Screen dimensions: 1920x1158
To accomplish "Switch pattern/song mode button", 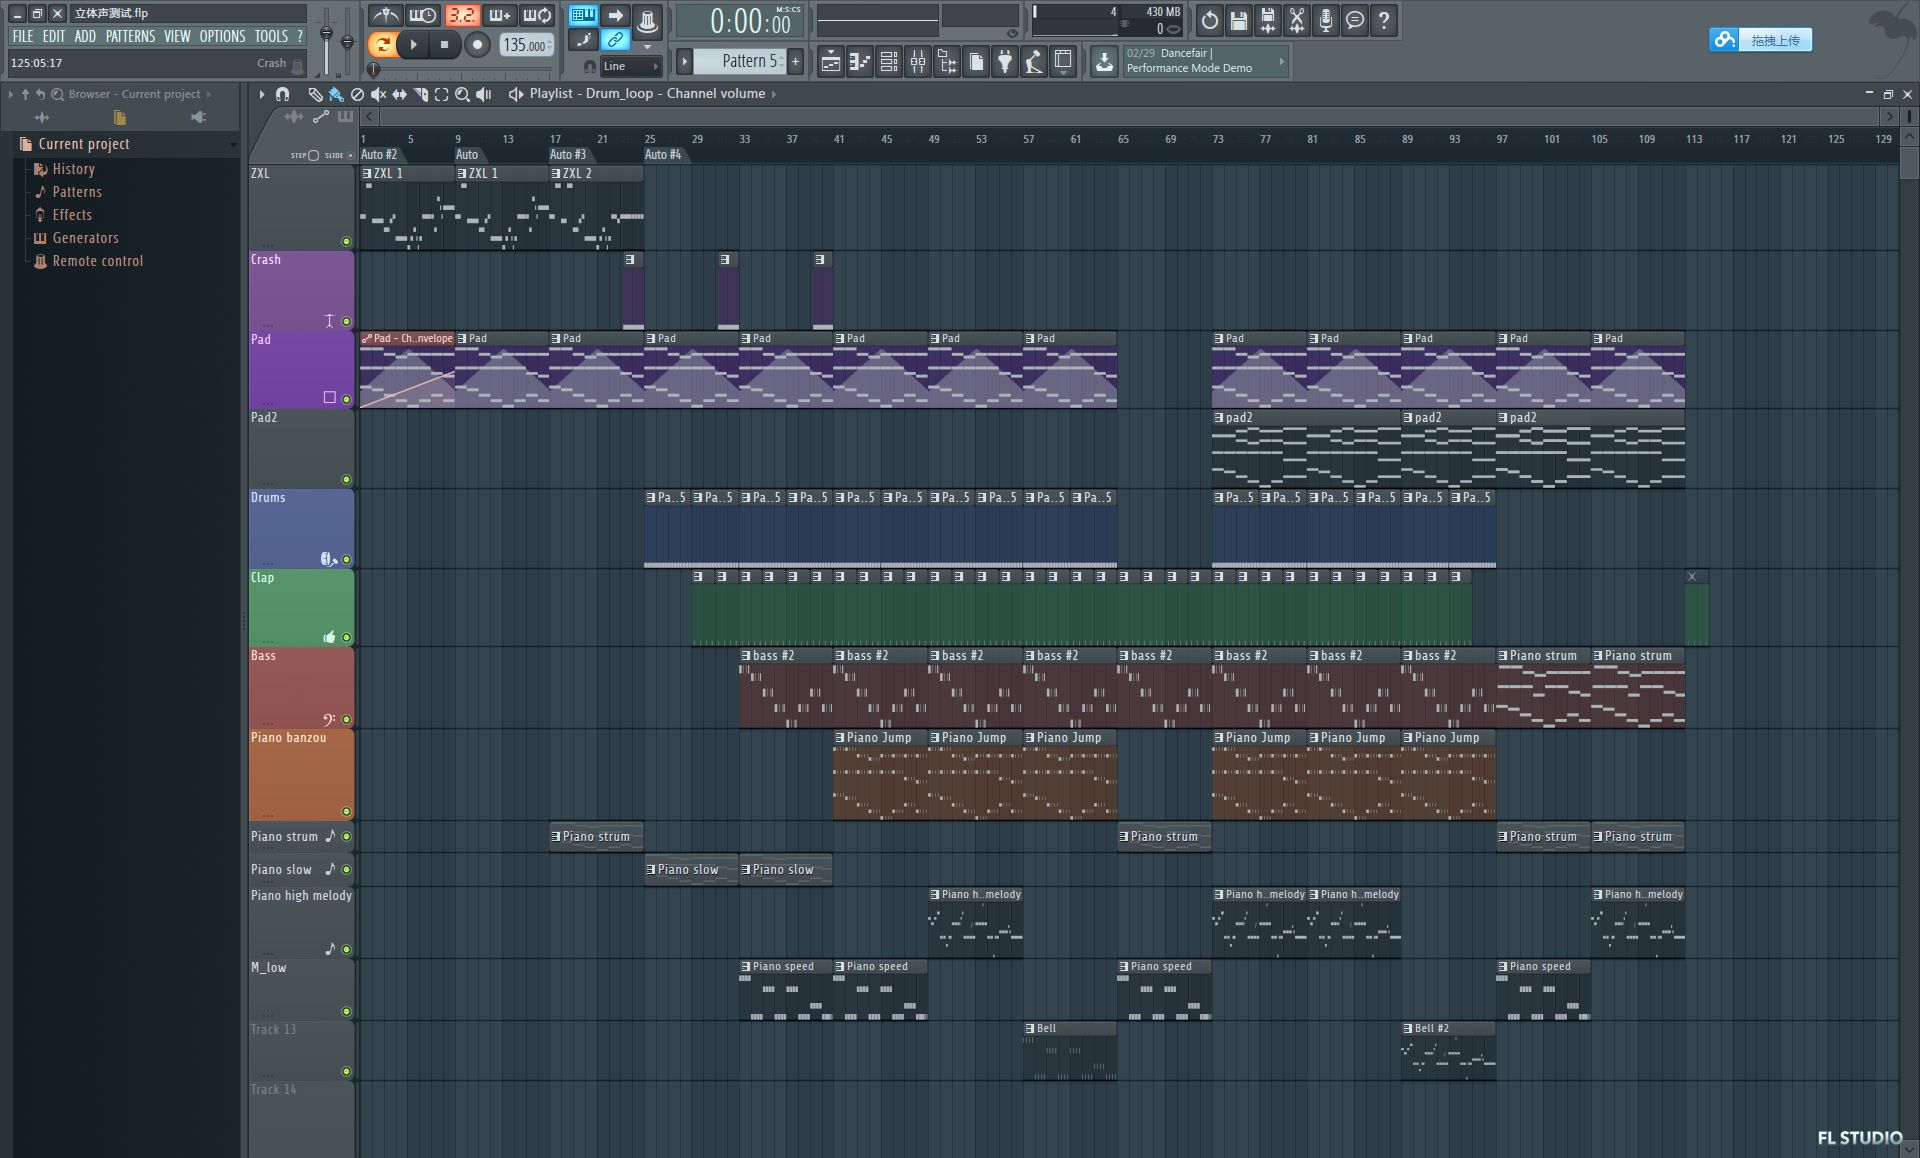I will pyautogui.click(x=381, y=44).
